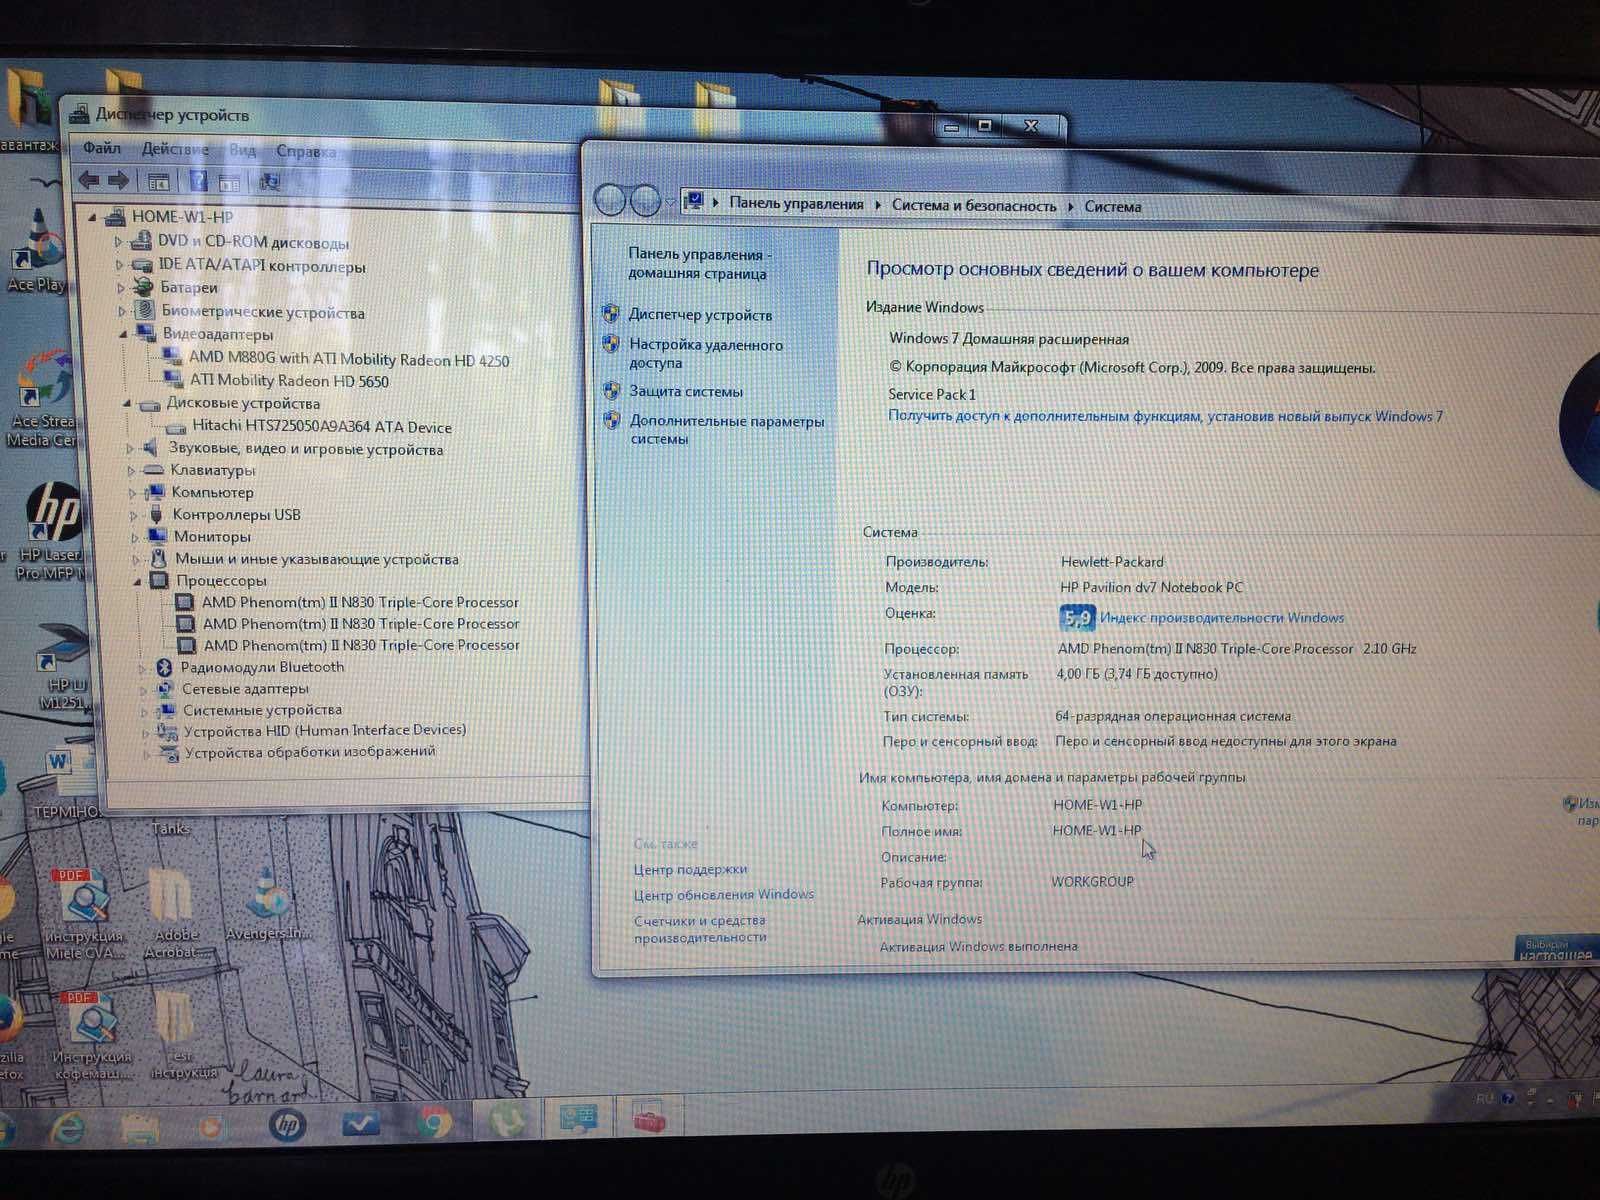Select AMD M880G with ATI Mobility Radeon HD 4250
Screen dimensions: 1600x1200
pyautogui.click(x=349, y=359)
